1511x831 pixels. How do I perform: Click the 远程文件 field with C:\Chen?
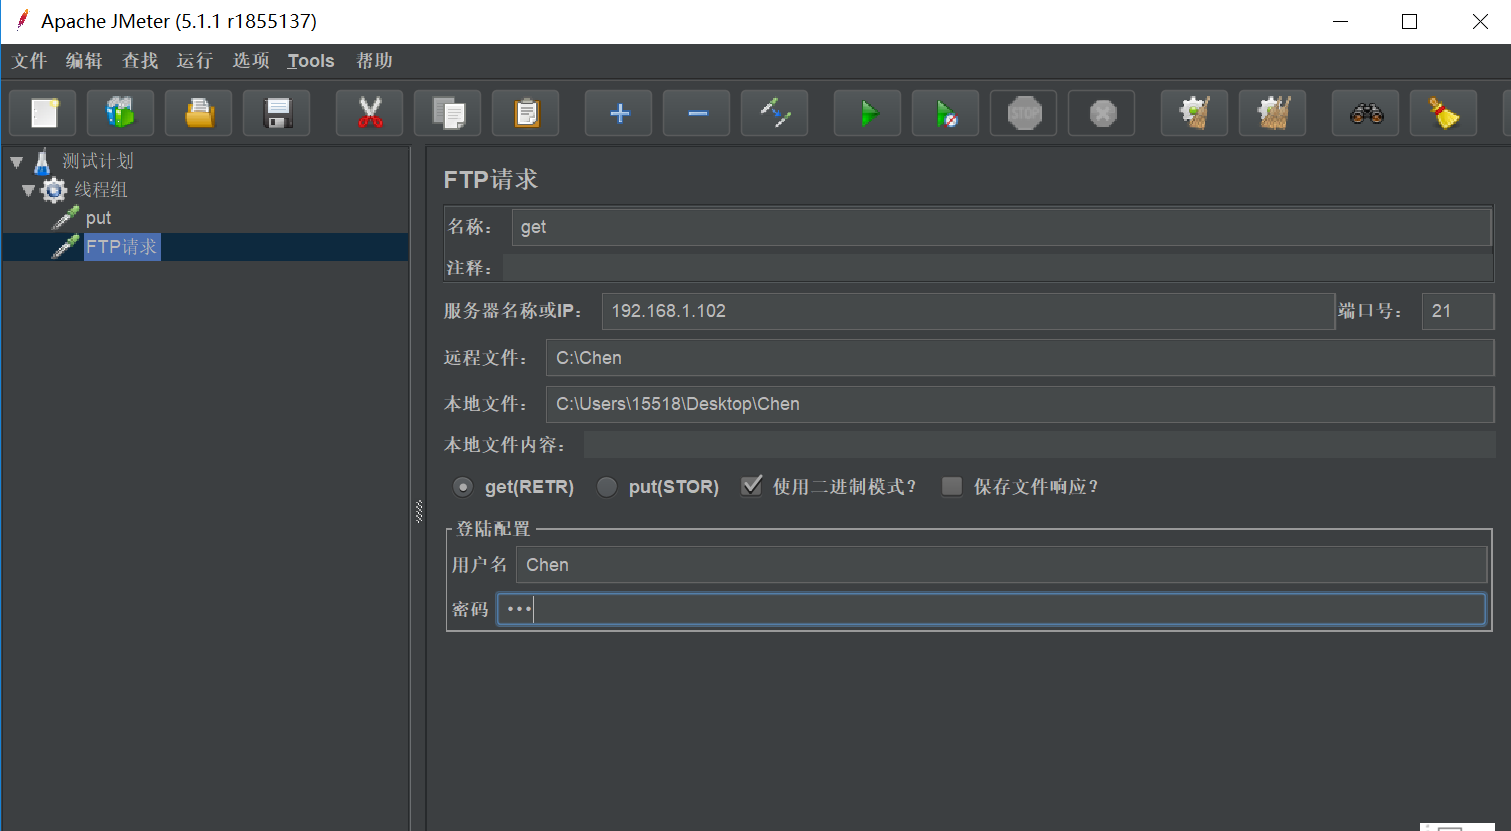[1020, 358]
